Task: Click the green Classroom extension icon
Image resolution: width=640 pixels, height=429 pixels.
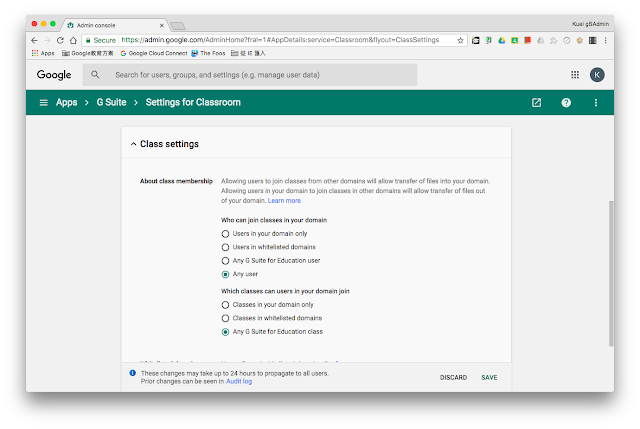Action: pyautogui.click(x=515, y=40)
